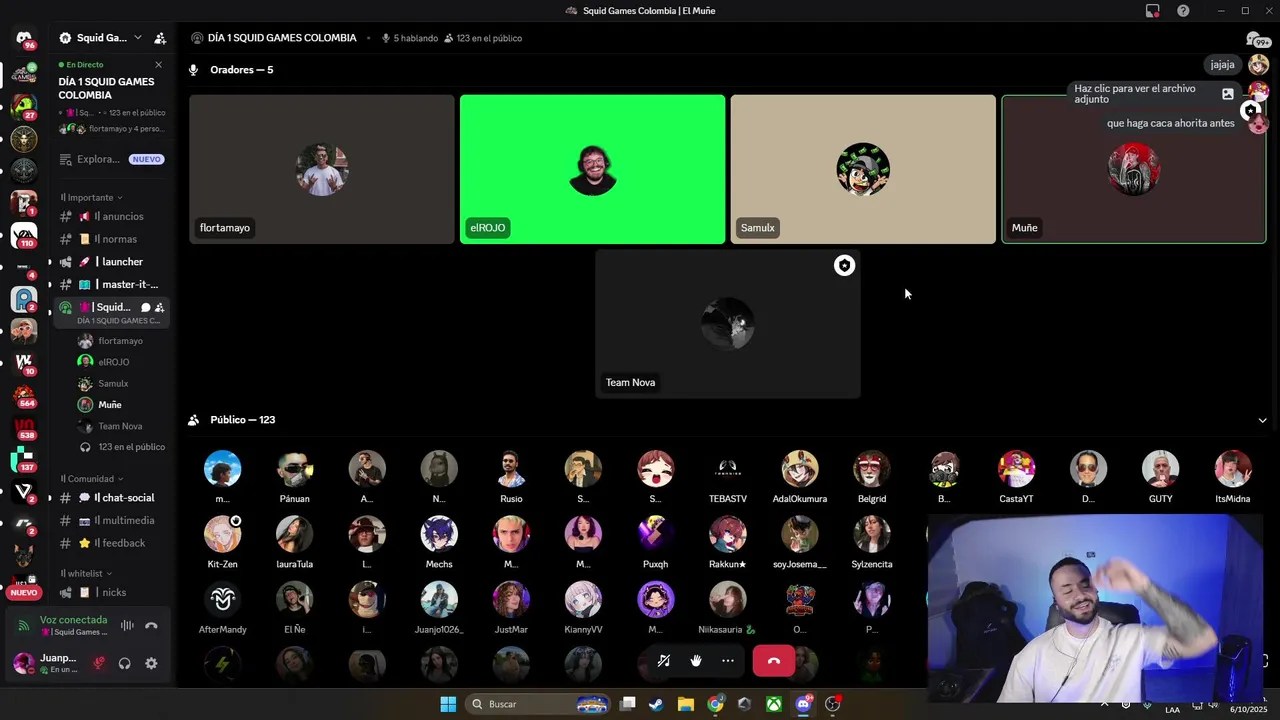Image resolution: width=1280 pixels, height=720 pixels.
Task: Toggle headphone deafen in user panel
Action: point(125,663)
